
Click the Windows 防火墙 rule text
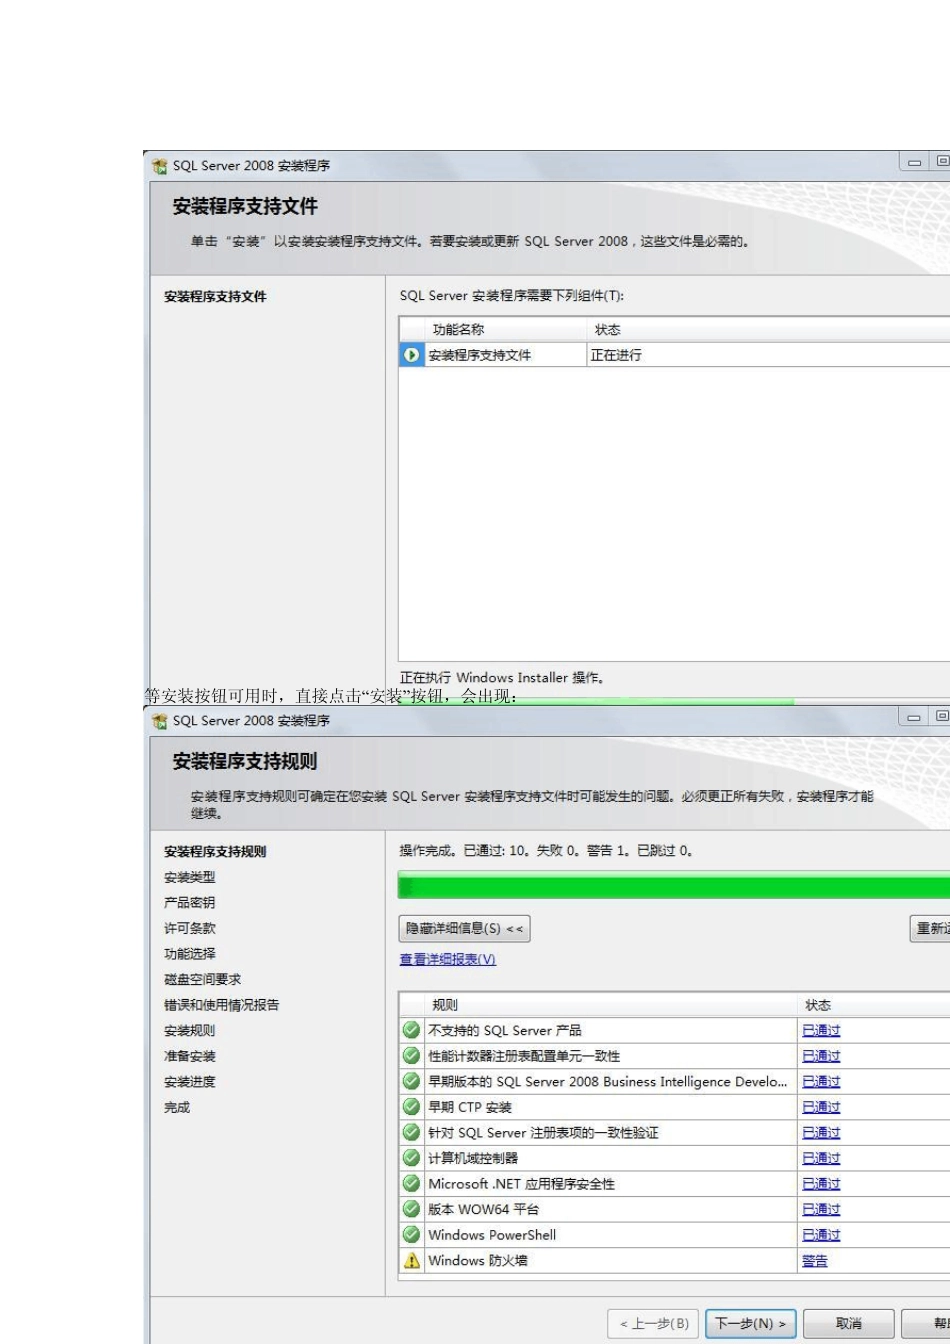pyautogui.click(x=478, y=1261)
